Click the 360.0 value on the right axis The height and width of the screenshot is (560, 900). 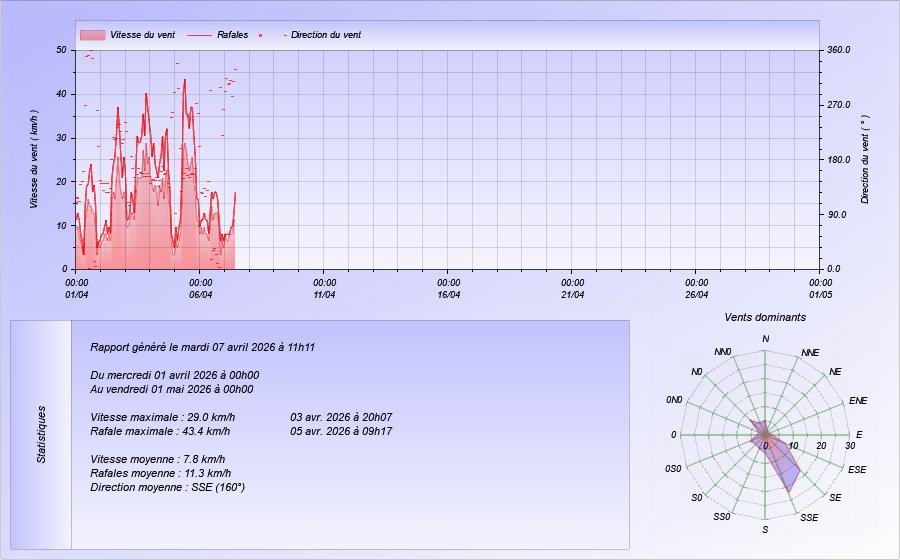(836, 50)
